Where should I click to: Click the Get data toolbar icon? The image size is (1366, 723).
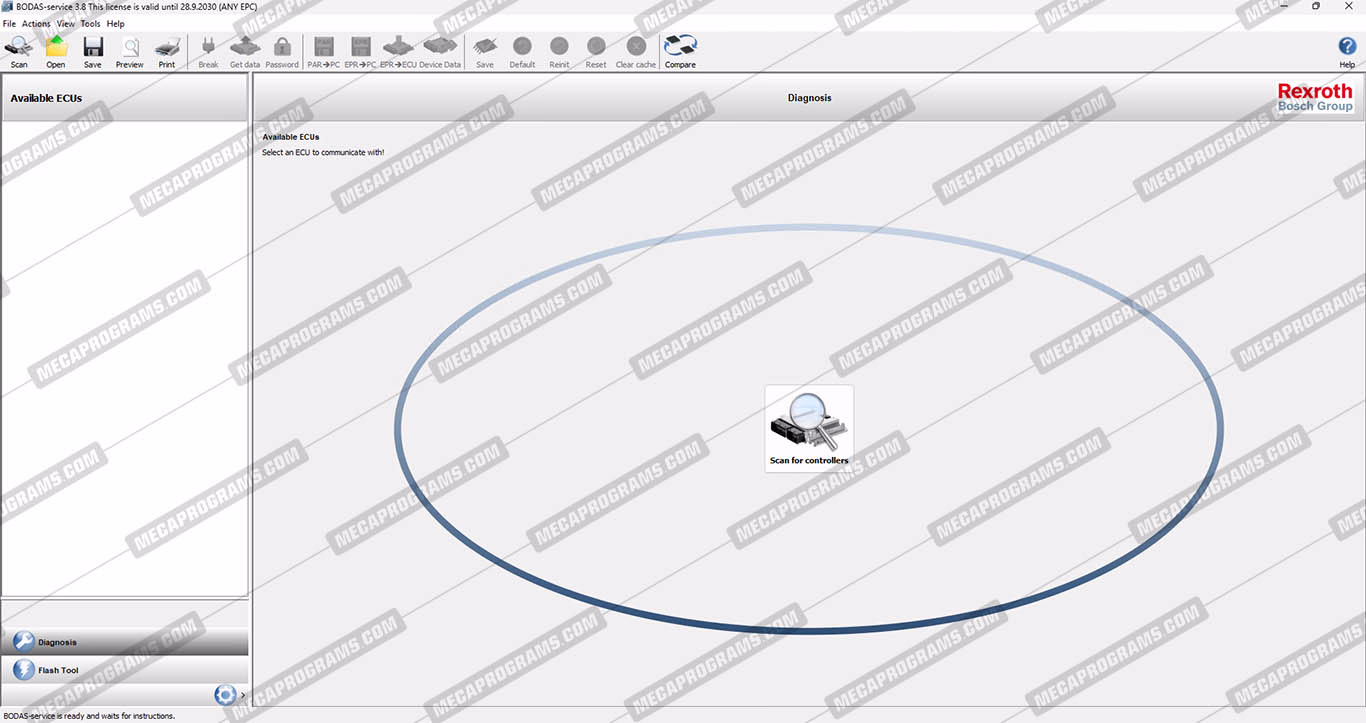pyautogui.click(x=245, y=51)
